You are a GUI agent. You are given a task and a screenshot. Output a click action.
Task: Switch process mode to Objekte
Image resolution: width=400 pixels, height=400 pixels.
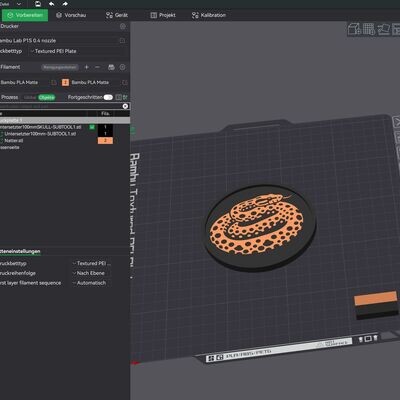pos(47,97)
